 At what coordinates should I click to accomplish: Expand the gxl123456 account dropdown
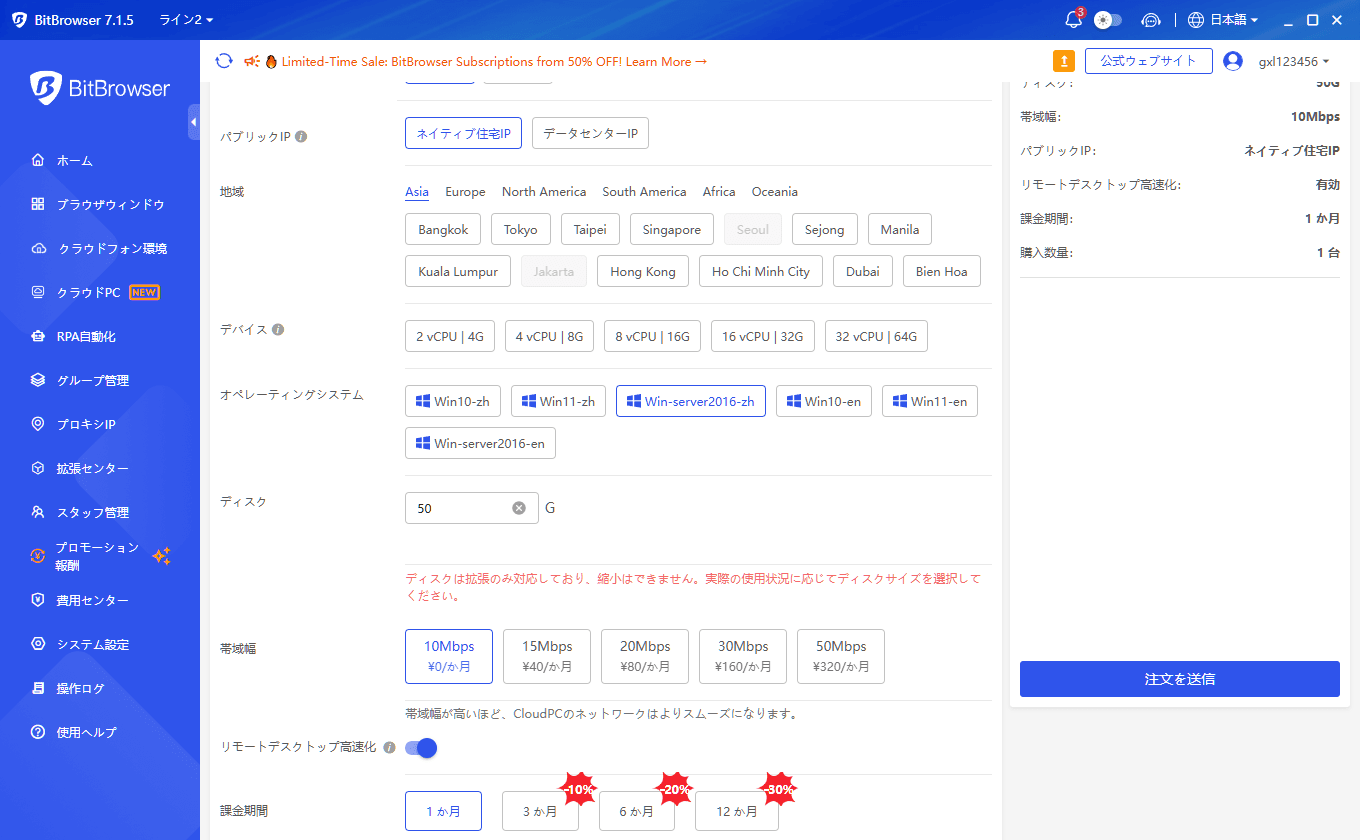[x=1294, y=61]
